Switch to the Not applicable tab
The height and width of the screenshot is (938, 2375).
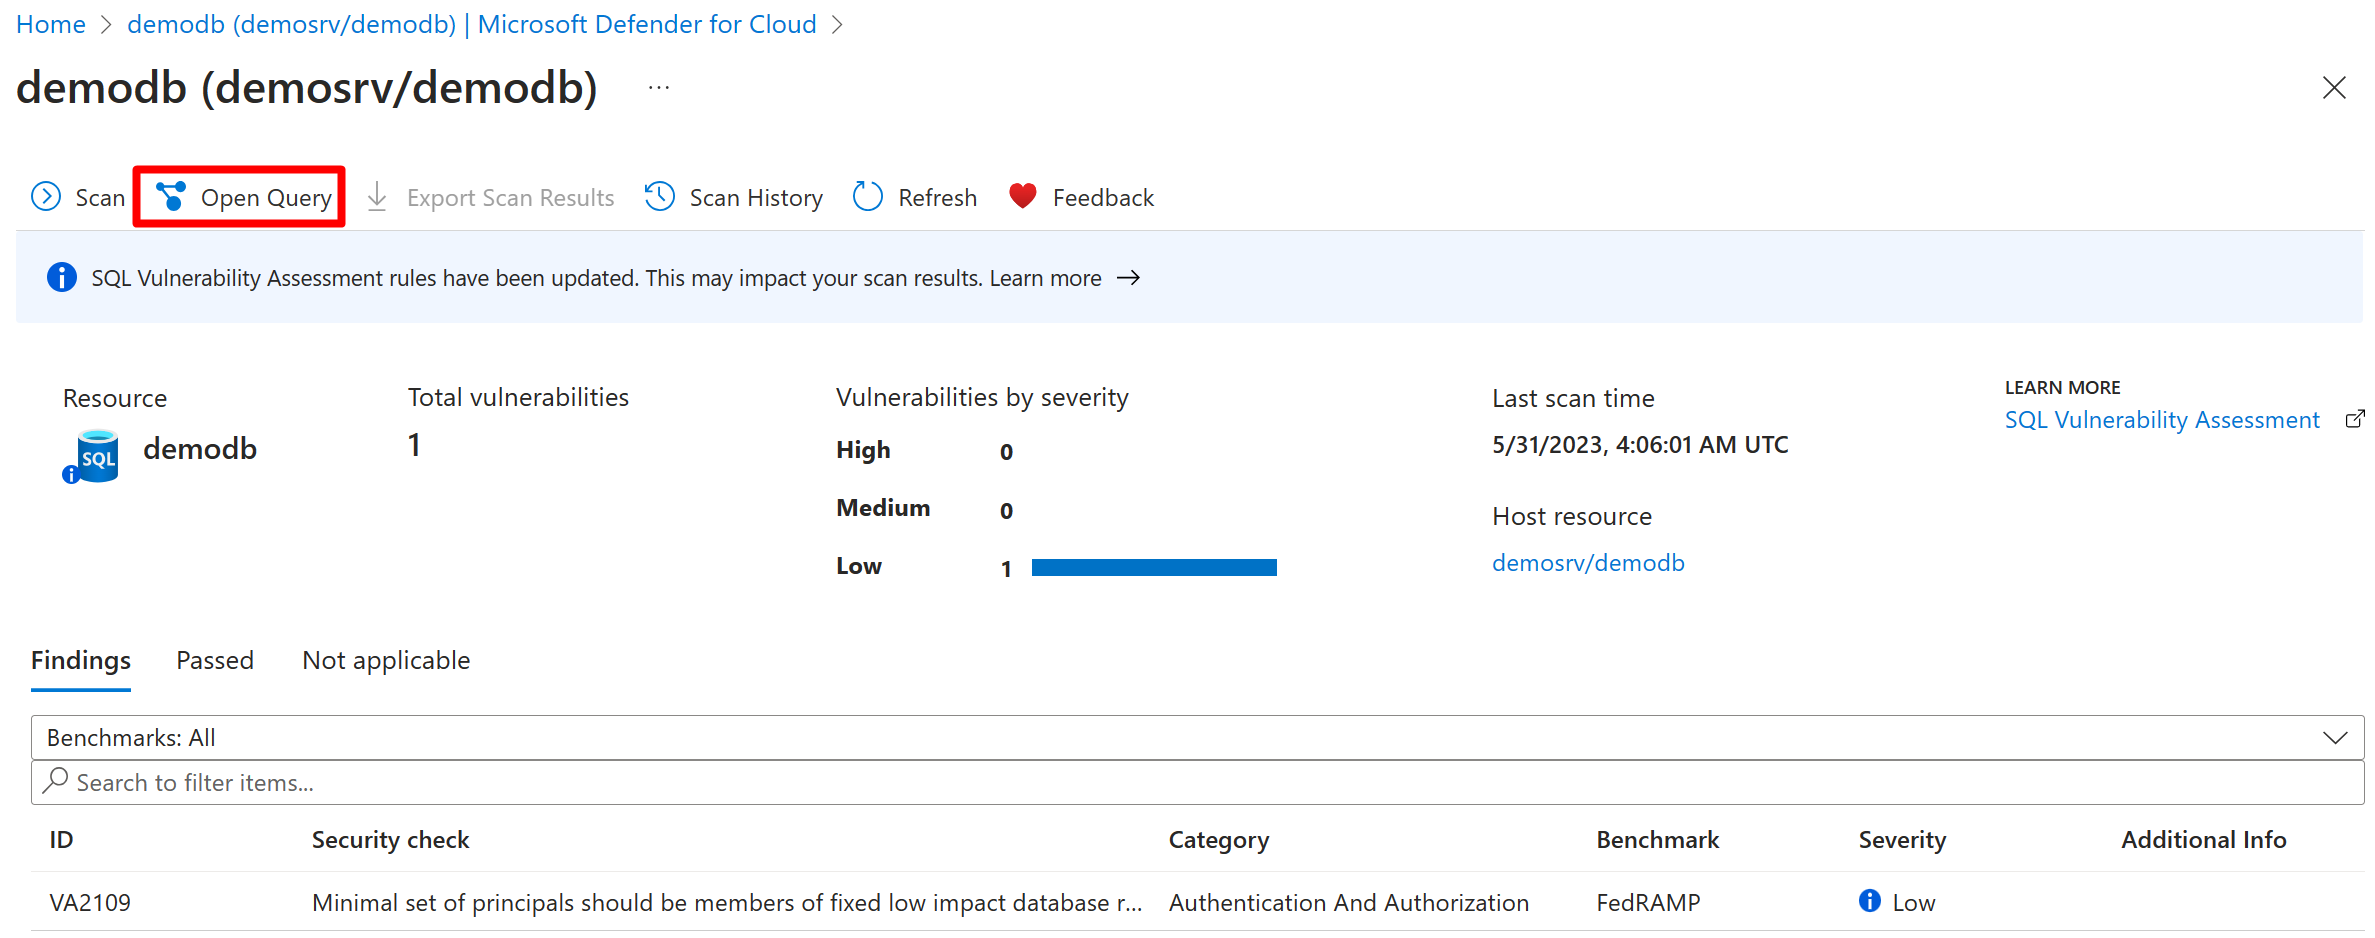tap(386, 661)
